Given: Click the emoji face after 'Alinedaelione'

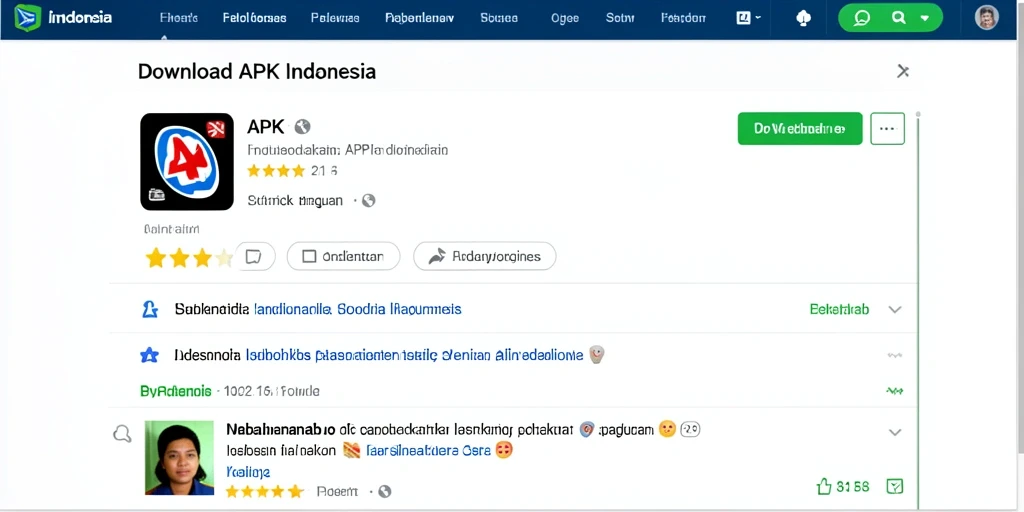Looking at the screenshot, I should [596, 355].
